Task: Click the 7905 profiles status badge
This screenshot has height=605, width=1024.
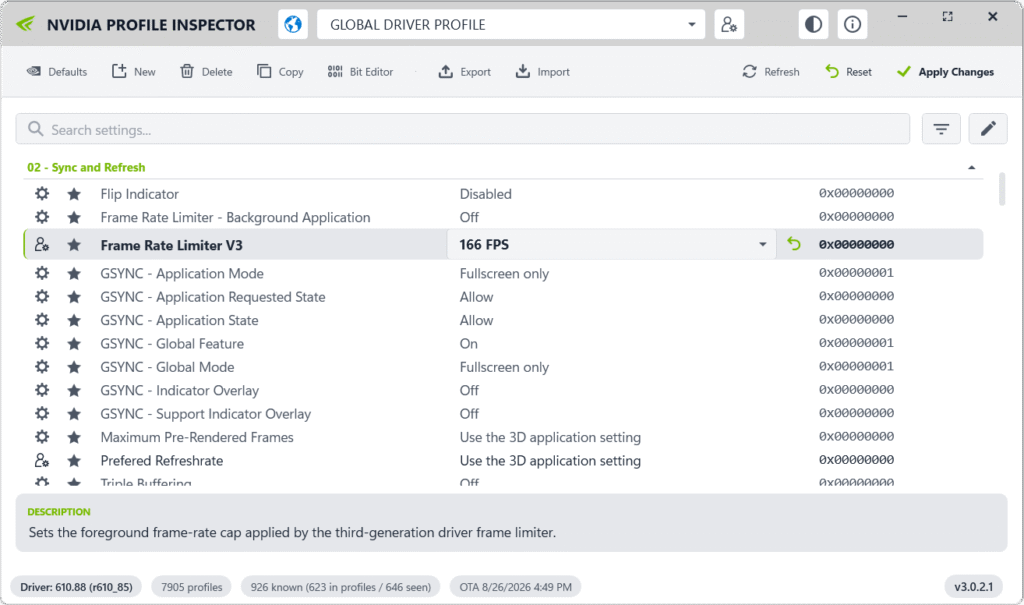Action: (191, 587)
